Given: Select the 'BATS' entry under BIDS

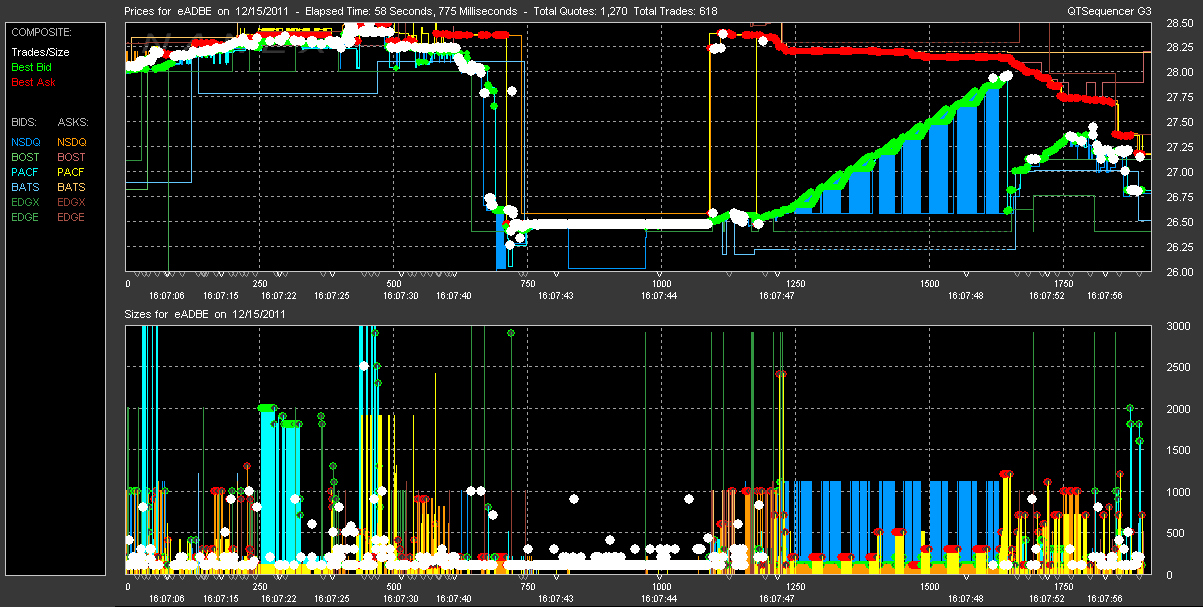Looking at the screenshot, I should click(26, 187).
